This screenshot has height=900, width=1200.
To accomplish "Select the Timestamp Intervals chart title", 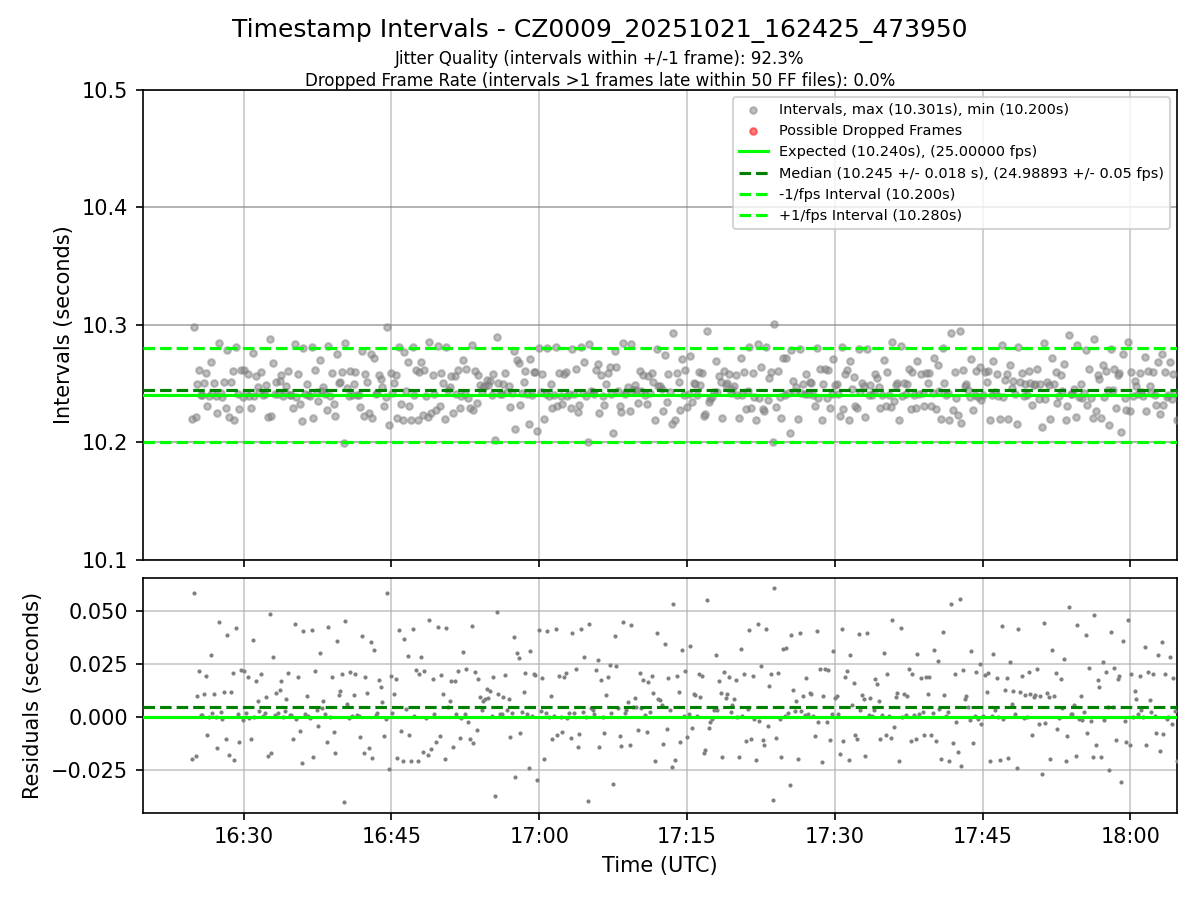I will 599,29.
